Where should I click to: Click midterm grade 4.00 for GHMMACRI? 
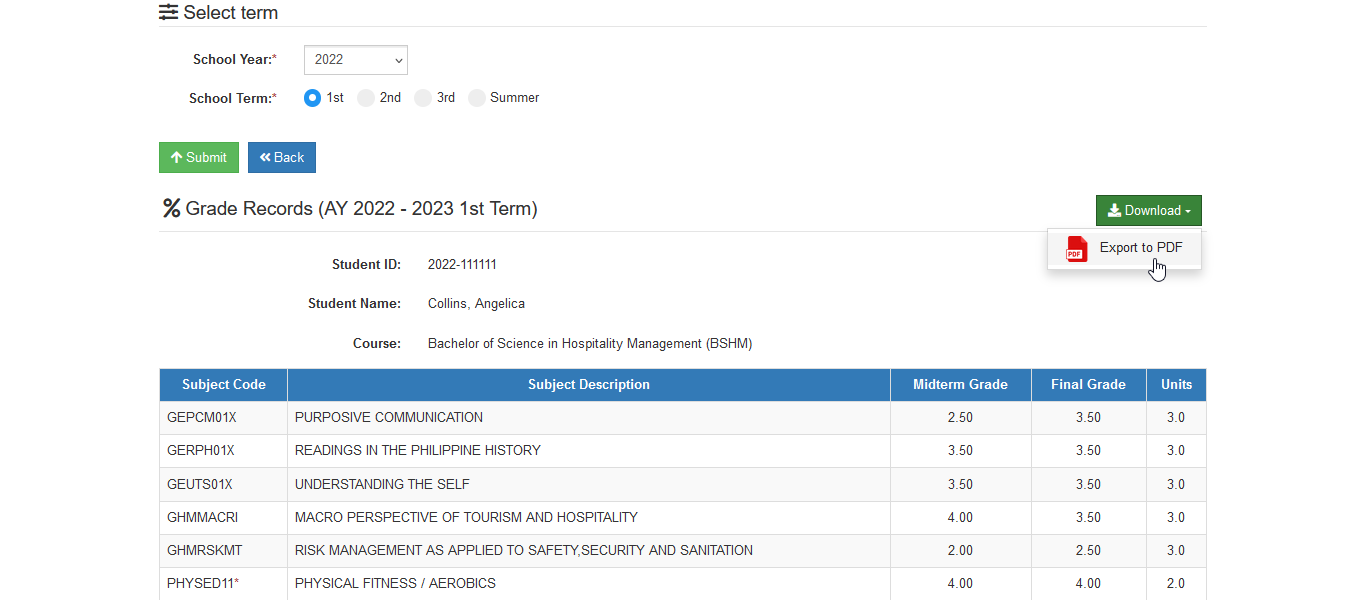coord(960,518)
